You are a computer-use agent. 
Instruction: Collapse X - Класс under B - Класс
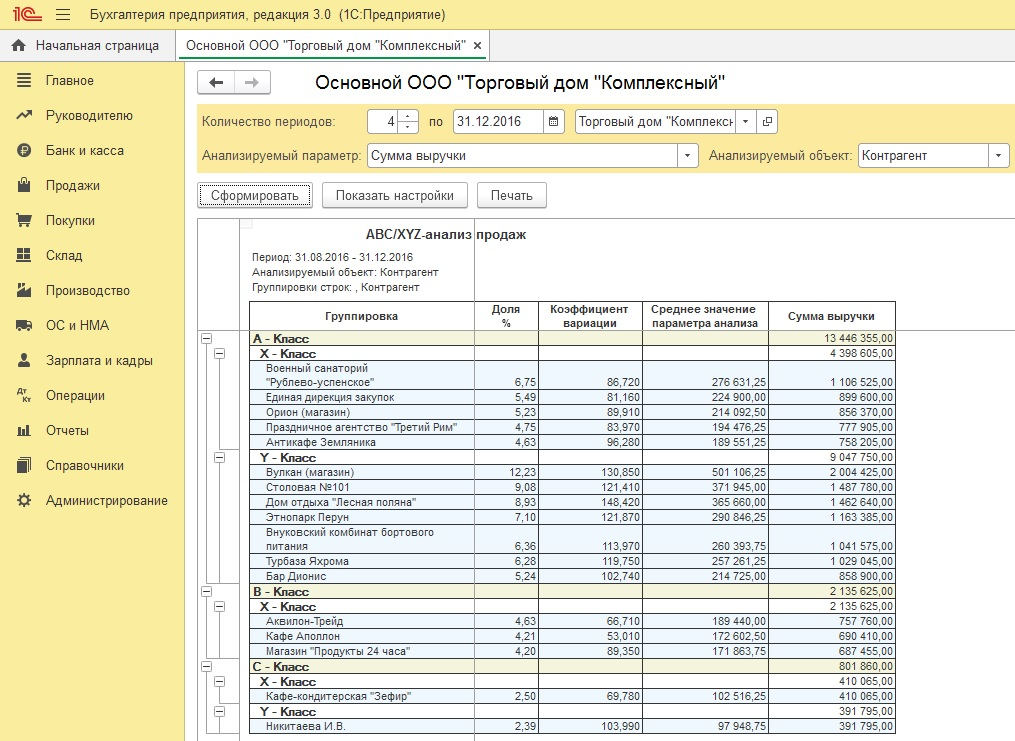click(x=219, y=606)
